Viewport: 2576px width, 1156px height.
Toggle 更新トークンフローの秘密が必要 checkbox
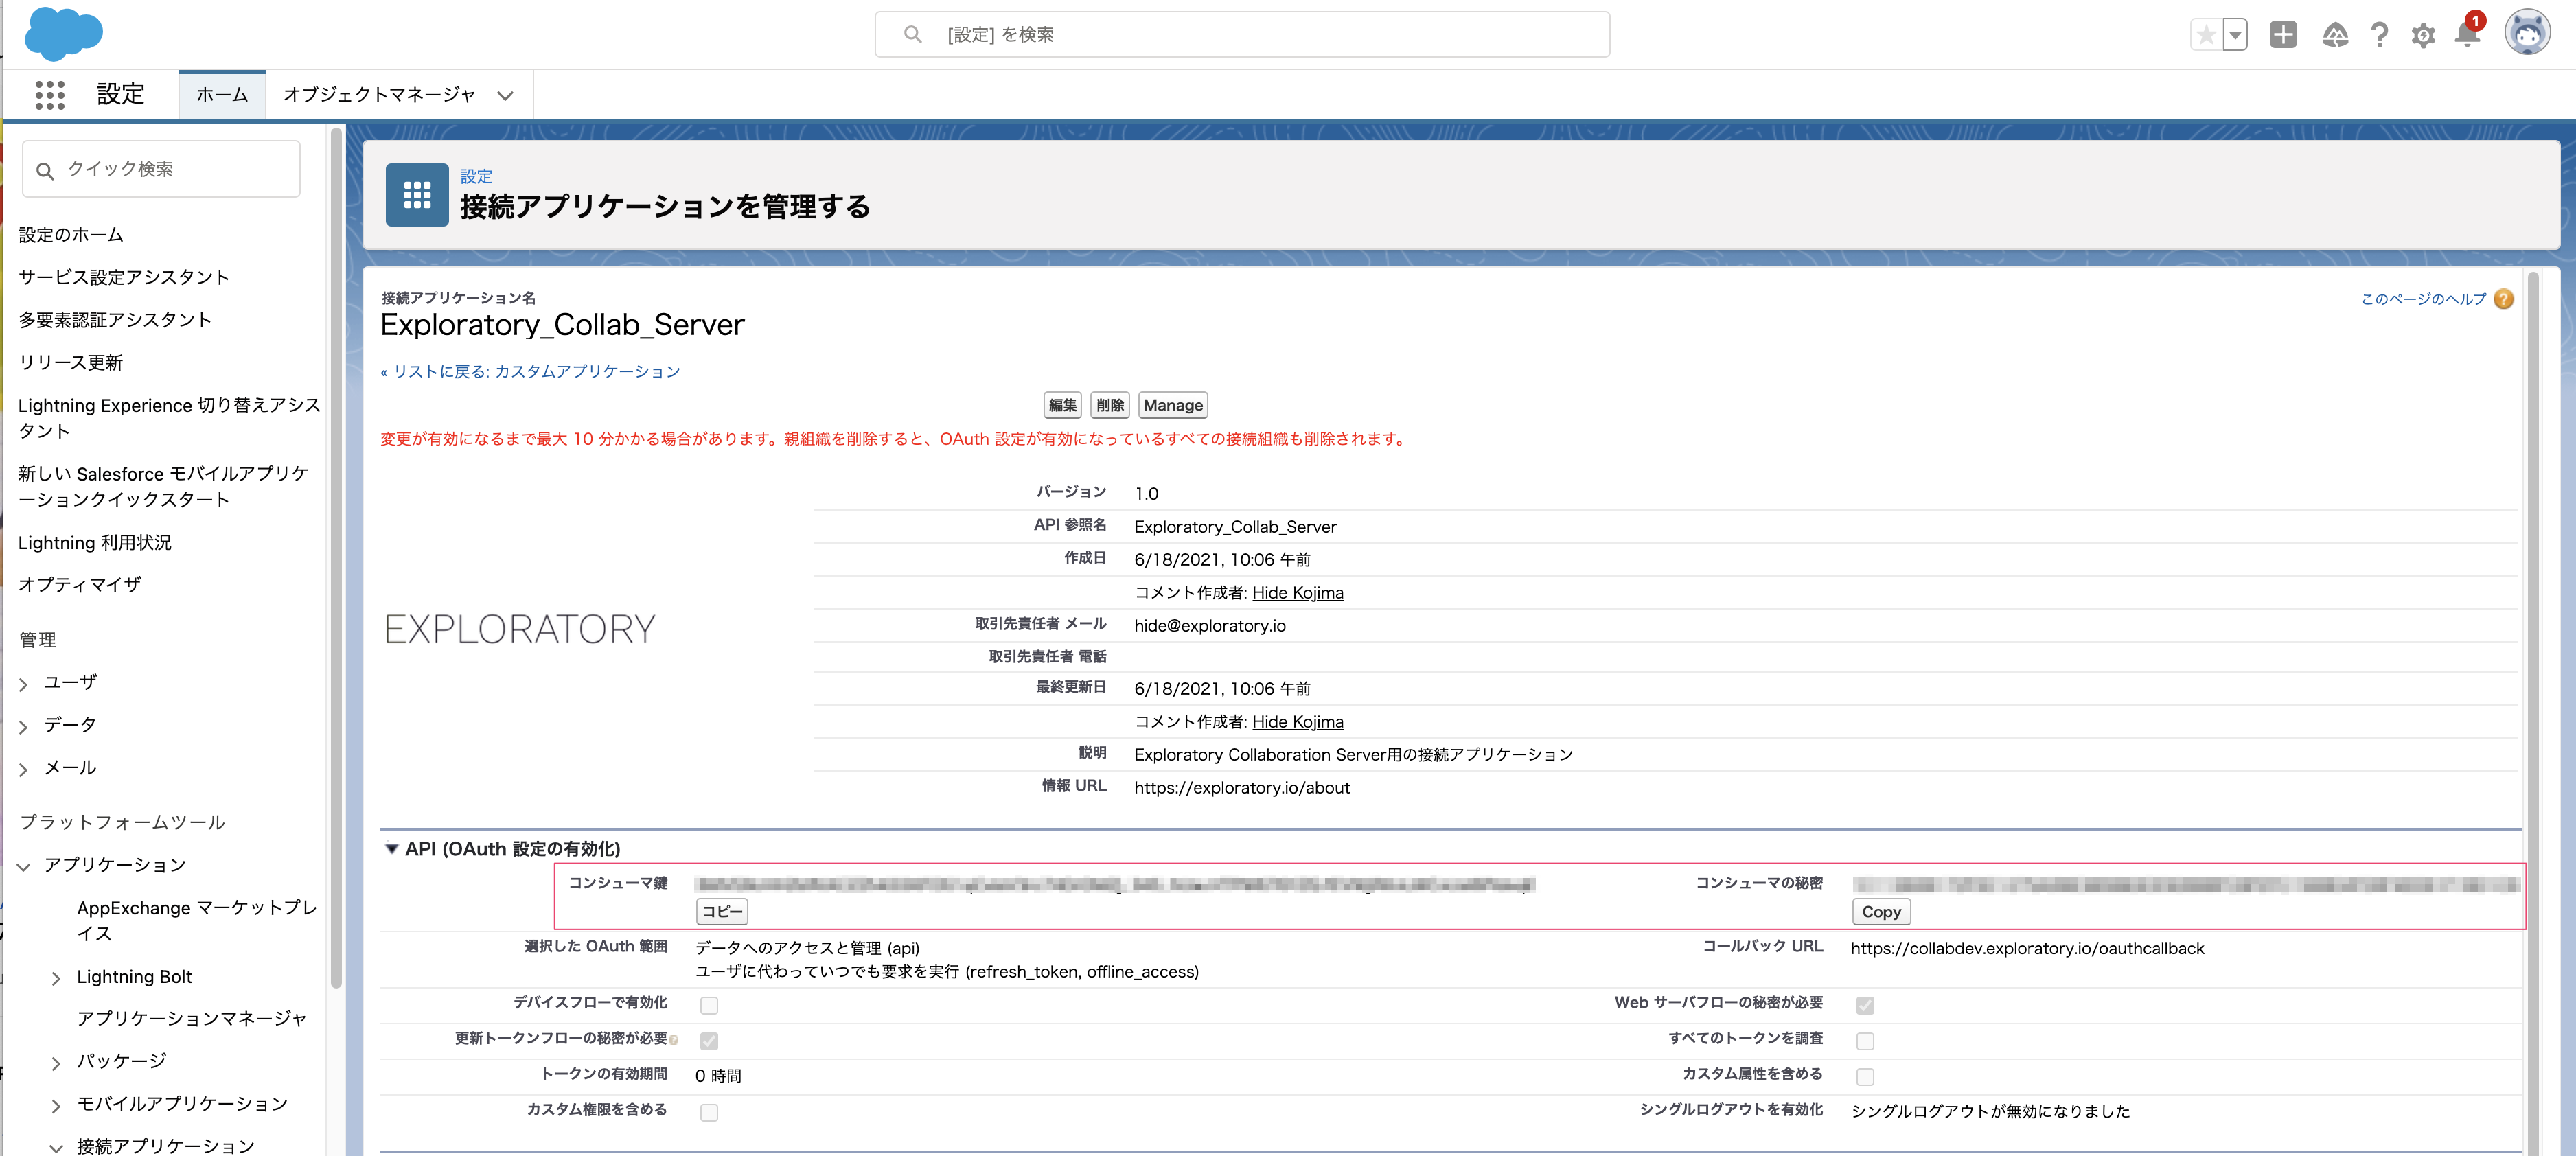tap(709, 1041)
